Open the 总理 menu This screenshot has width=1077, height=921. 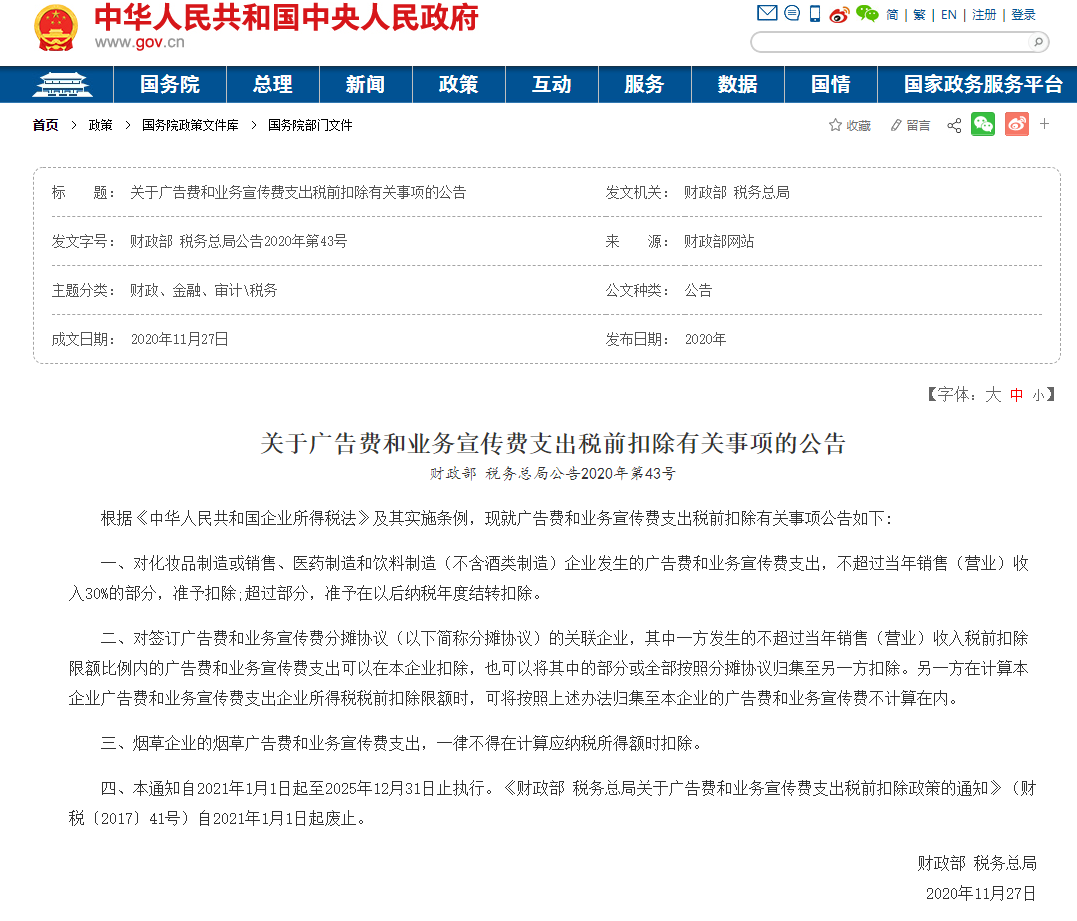click(273, 84)
